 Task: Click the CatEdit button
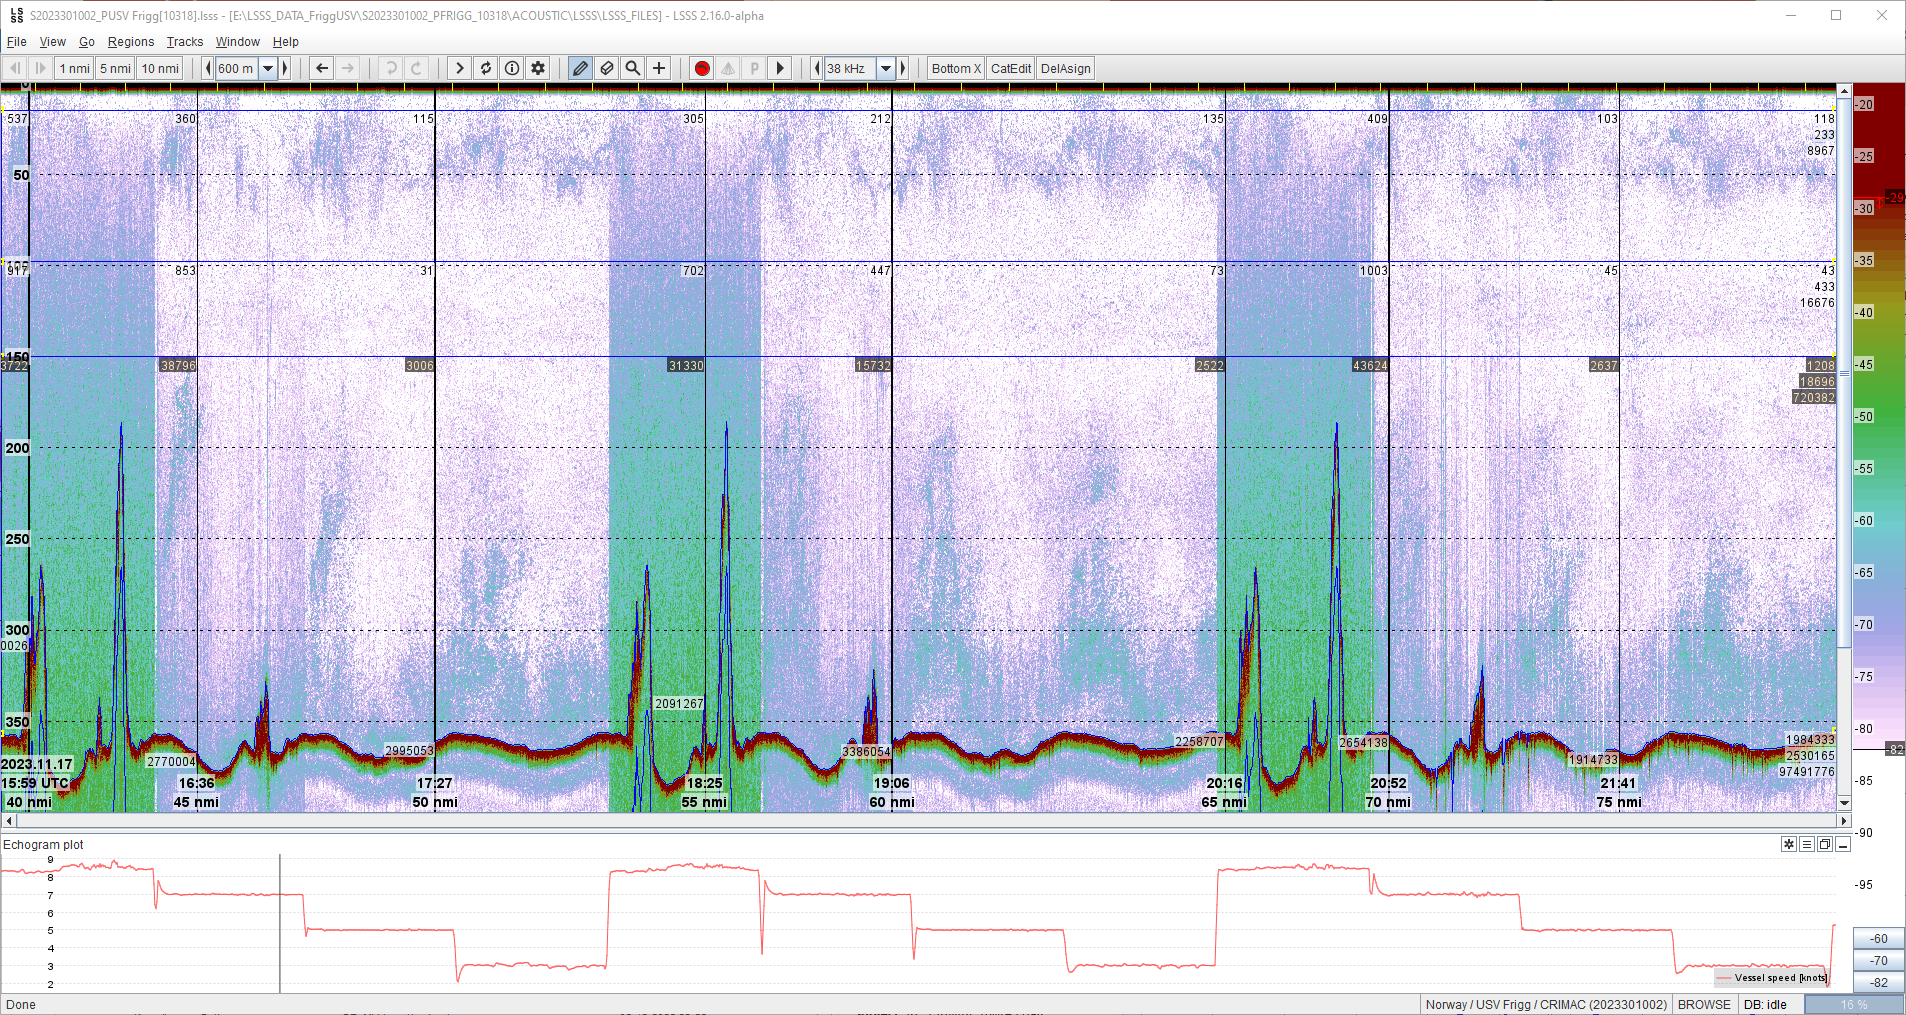point(1011,68)
